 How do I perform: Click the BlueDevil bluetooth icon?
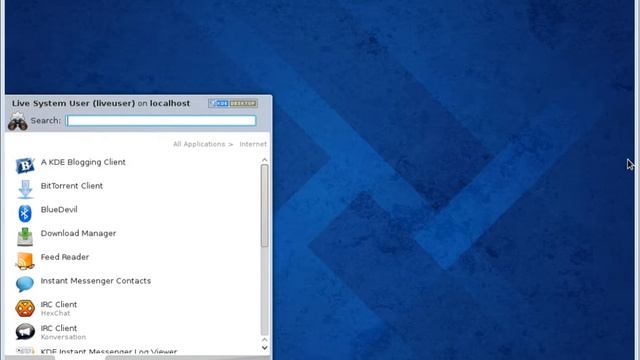[x=25, y=213]
